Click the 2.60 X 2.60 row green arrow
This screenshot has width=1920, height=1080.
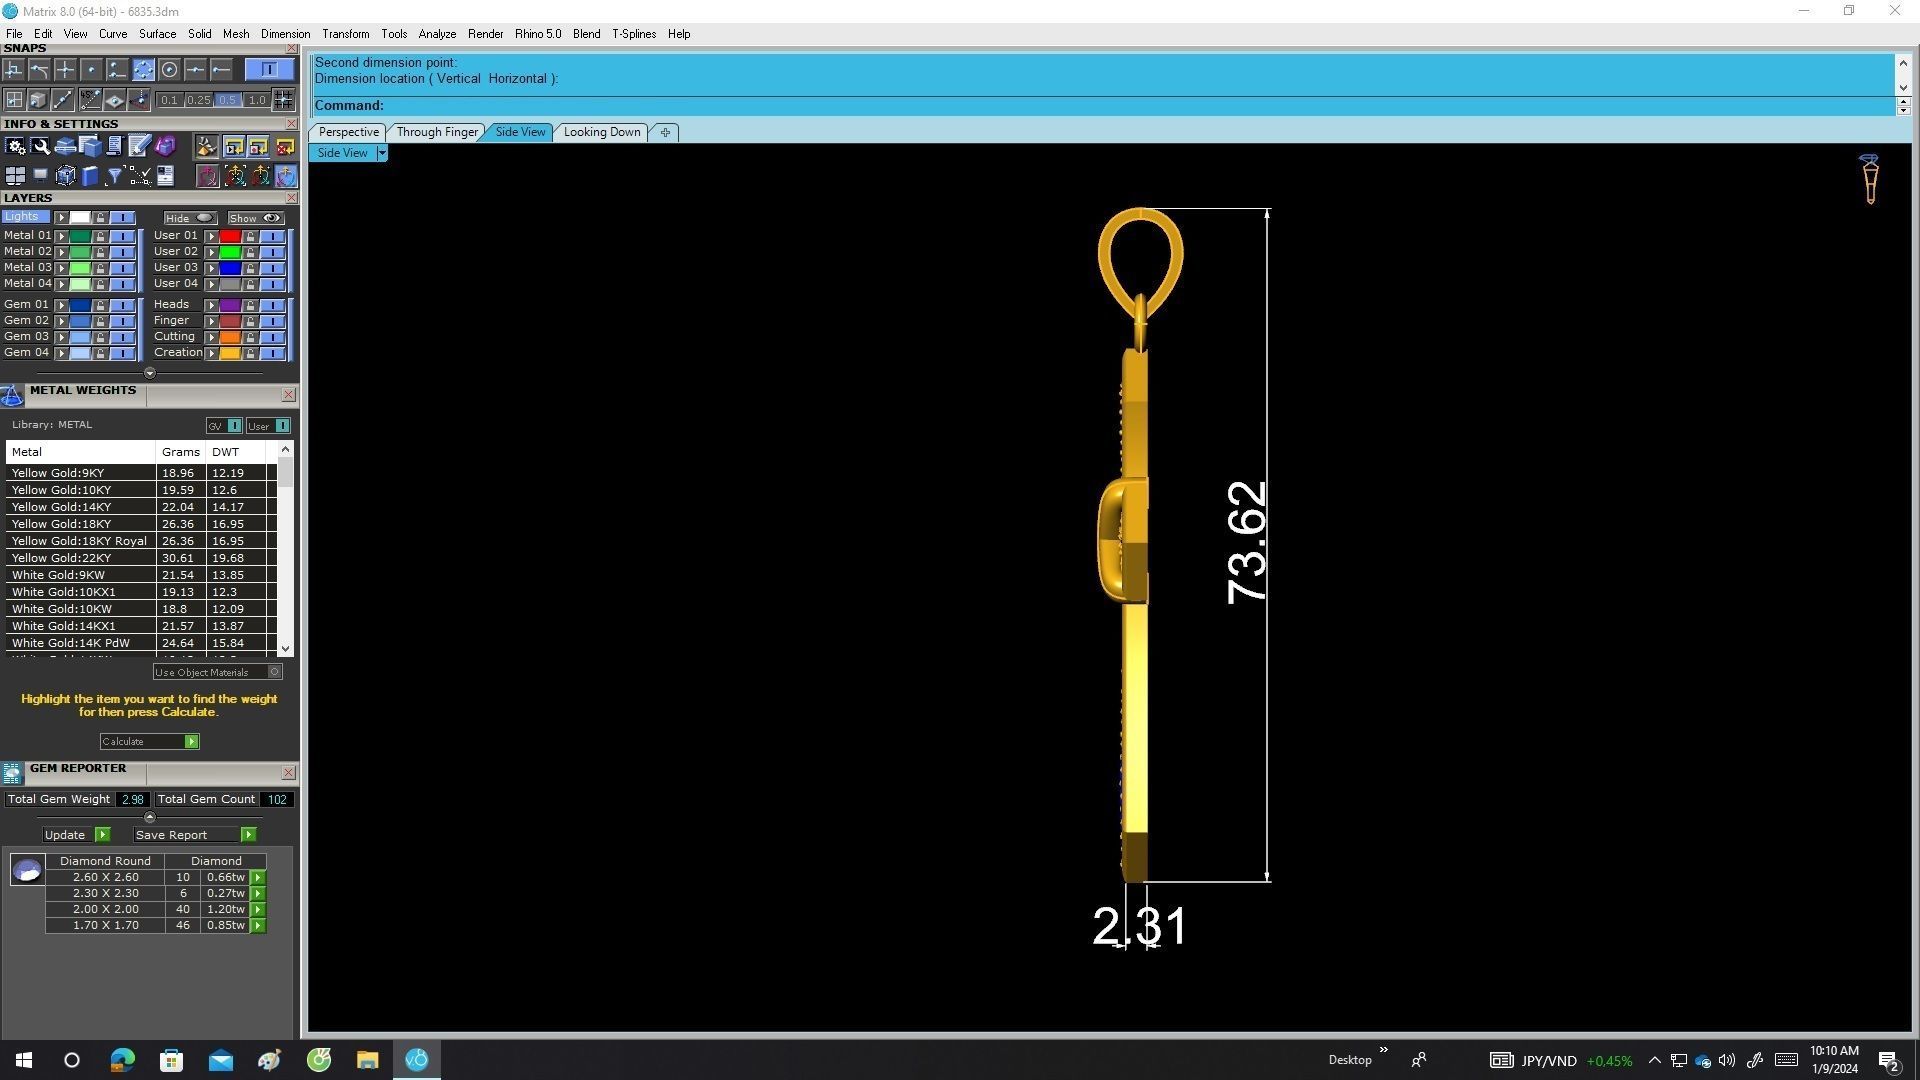[x=258, y=878]
